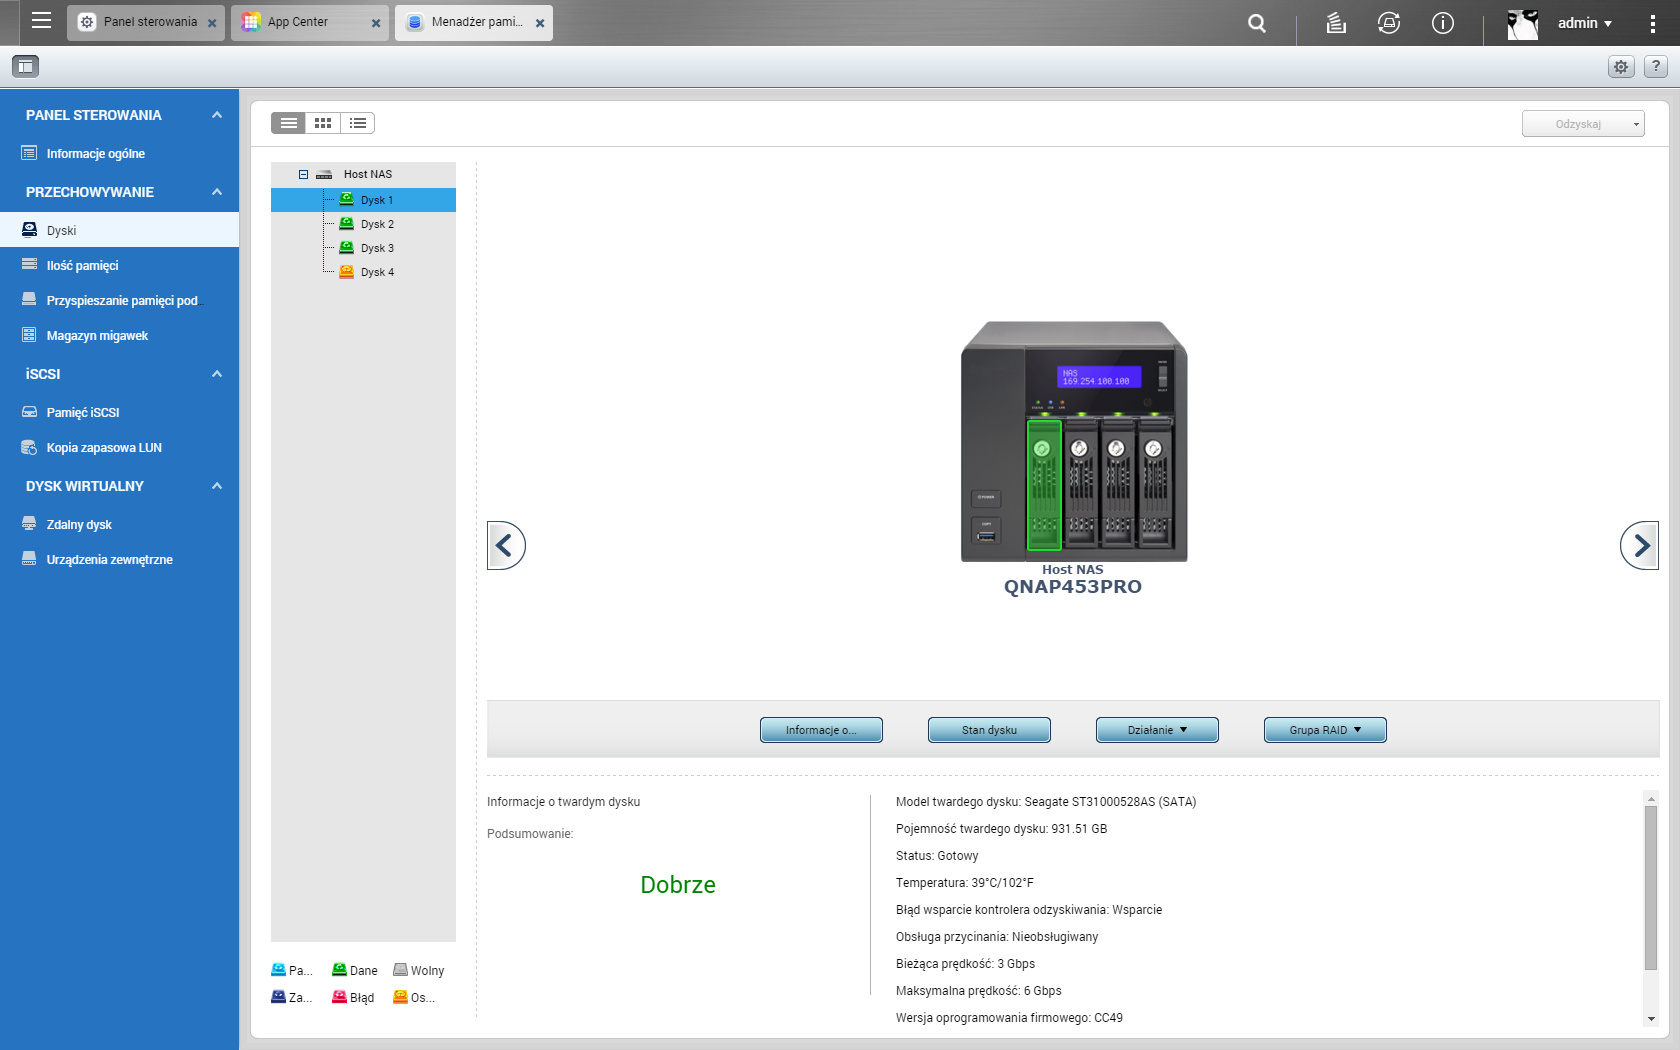The height and width of the screenshot is (1050, 1680).
Task: Open the main hamburger menu
Action: (41, 21)
